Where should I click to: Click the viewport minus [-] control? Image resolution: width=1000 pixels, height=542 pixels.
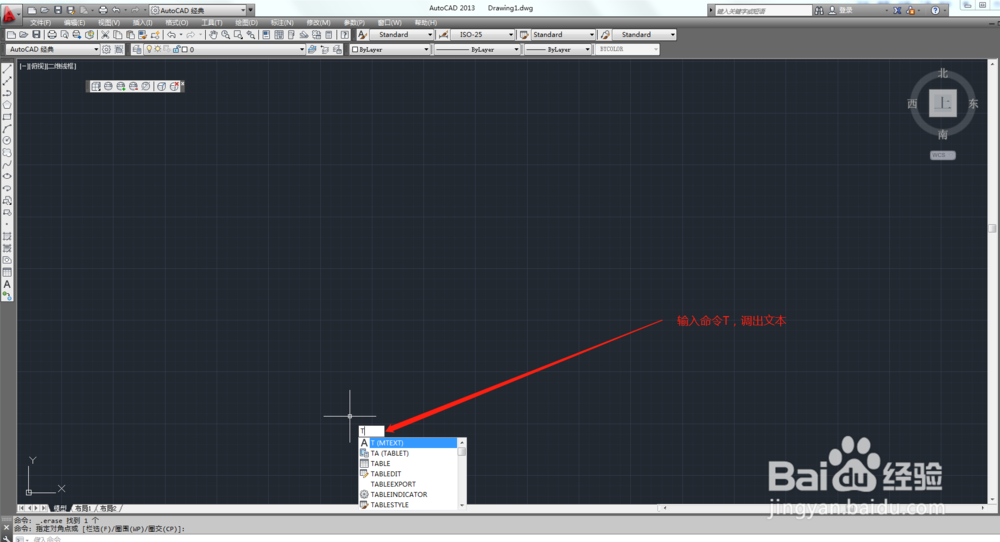(x=24, y=66)
